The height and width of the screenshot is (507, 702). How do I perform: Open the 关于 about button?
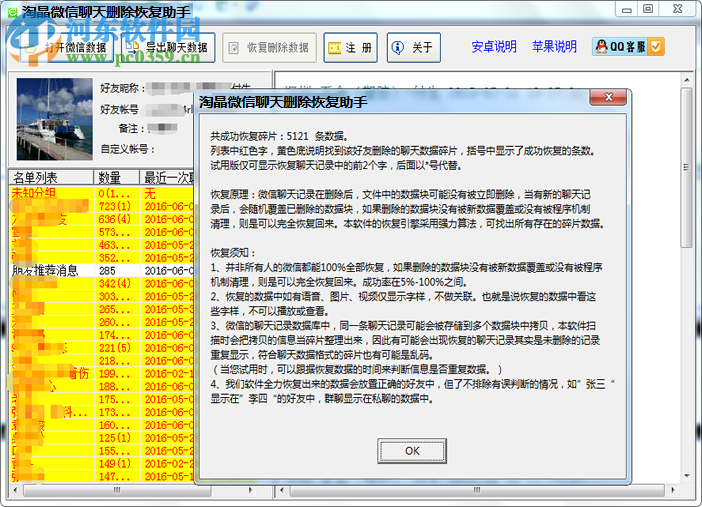[x=414, y=47]
